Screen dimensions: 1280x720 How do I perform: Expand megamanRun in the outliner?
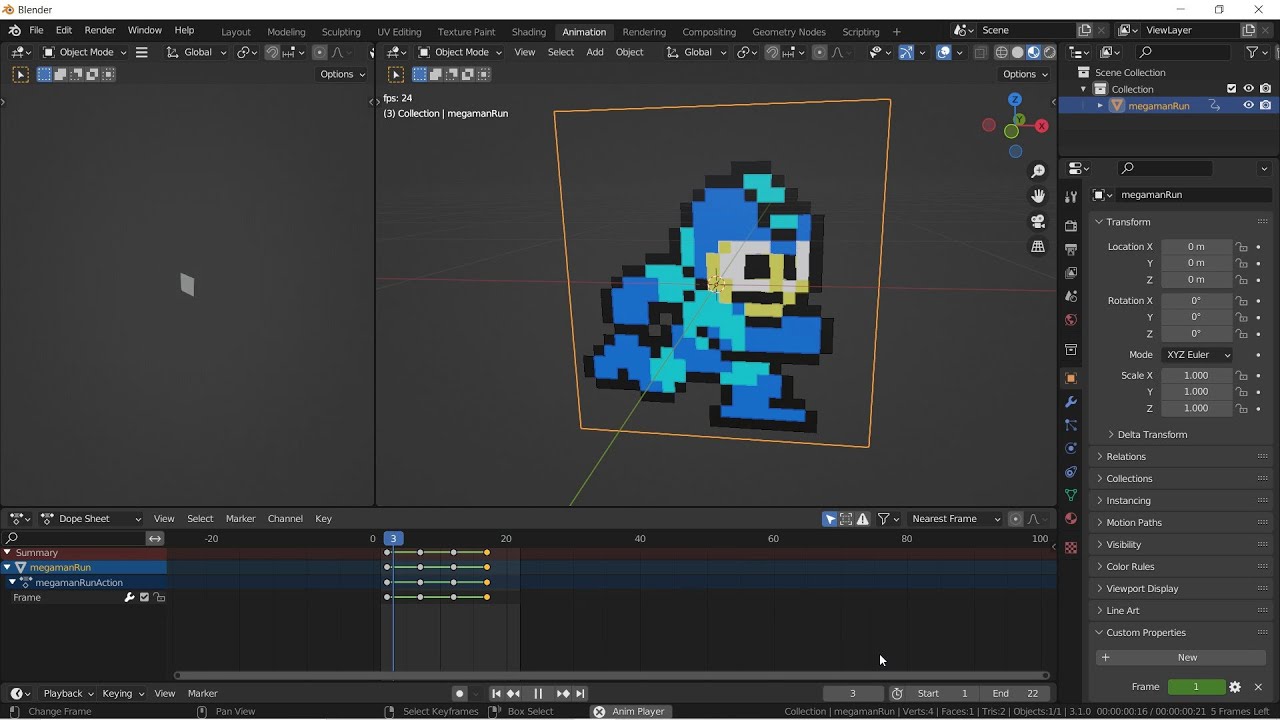point(1100,105)
